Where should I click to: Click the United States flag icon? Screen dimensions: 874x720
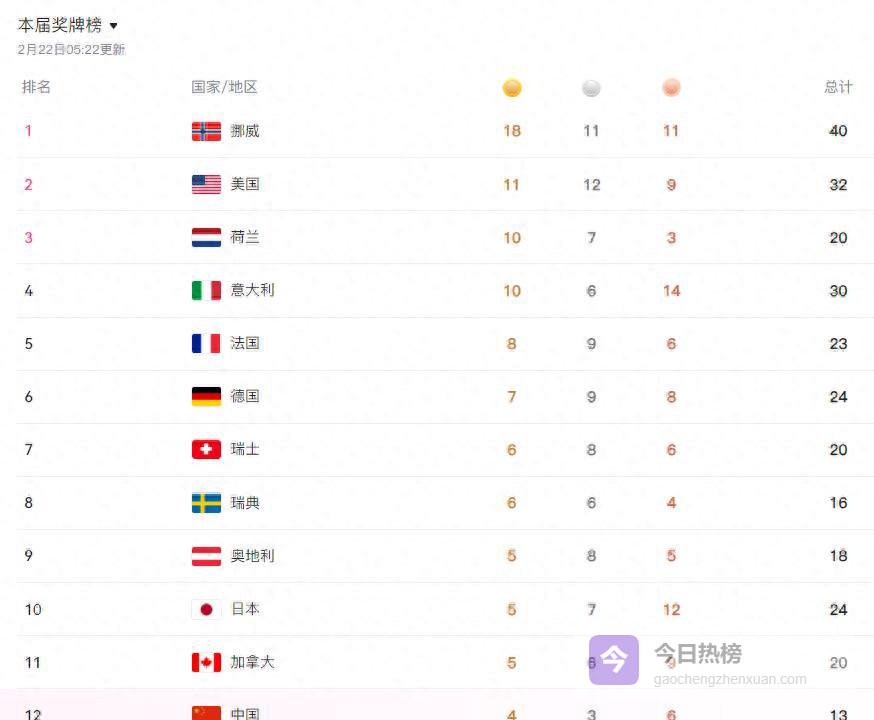pyautogui.click(x=206, y=184)
